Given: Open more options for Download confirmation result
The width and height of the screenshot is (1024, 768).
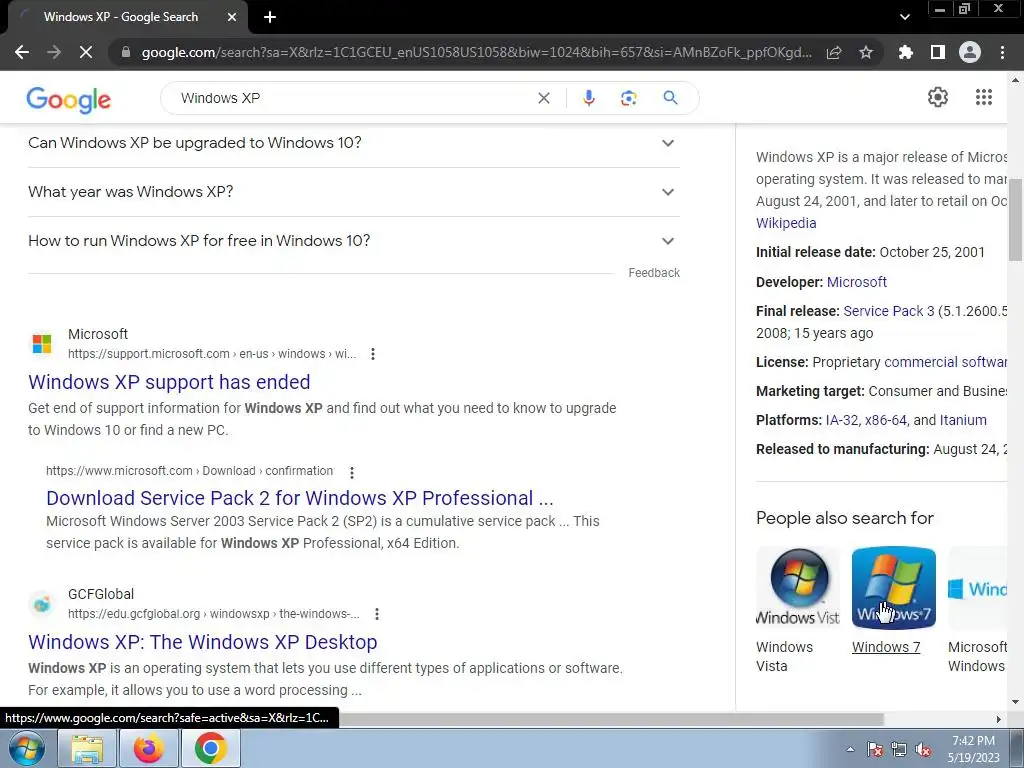Looking at the screenshot, I should coord(351,472).
